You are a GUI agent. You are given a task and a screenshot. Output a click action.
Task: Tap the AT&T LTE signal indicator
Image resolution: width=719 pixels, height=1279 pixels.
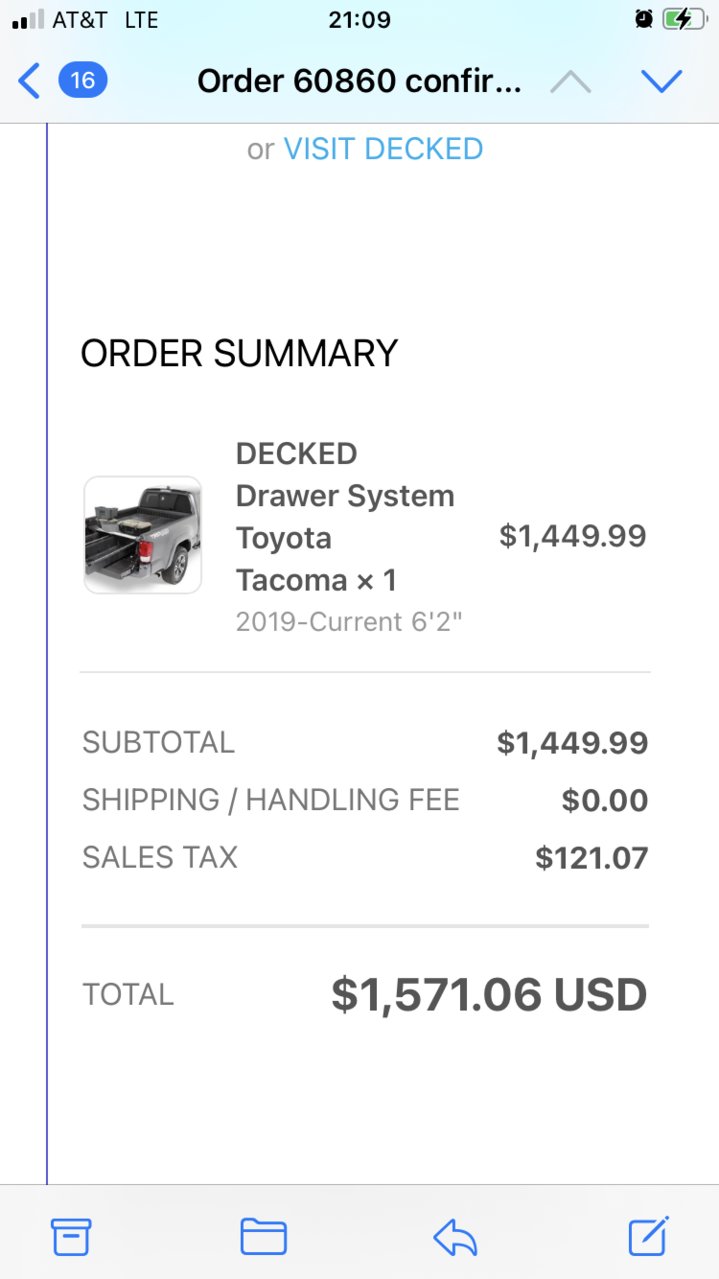[x=86, y=19]
